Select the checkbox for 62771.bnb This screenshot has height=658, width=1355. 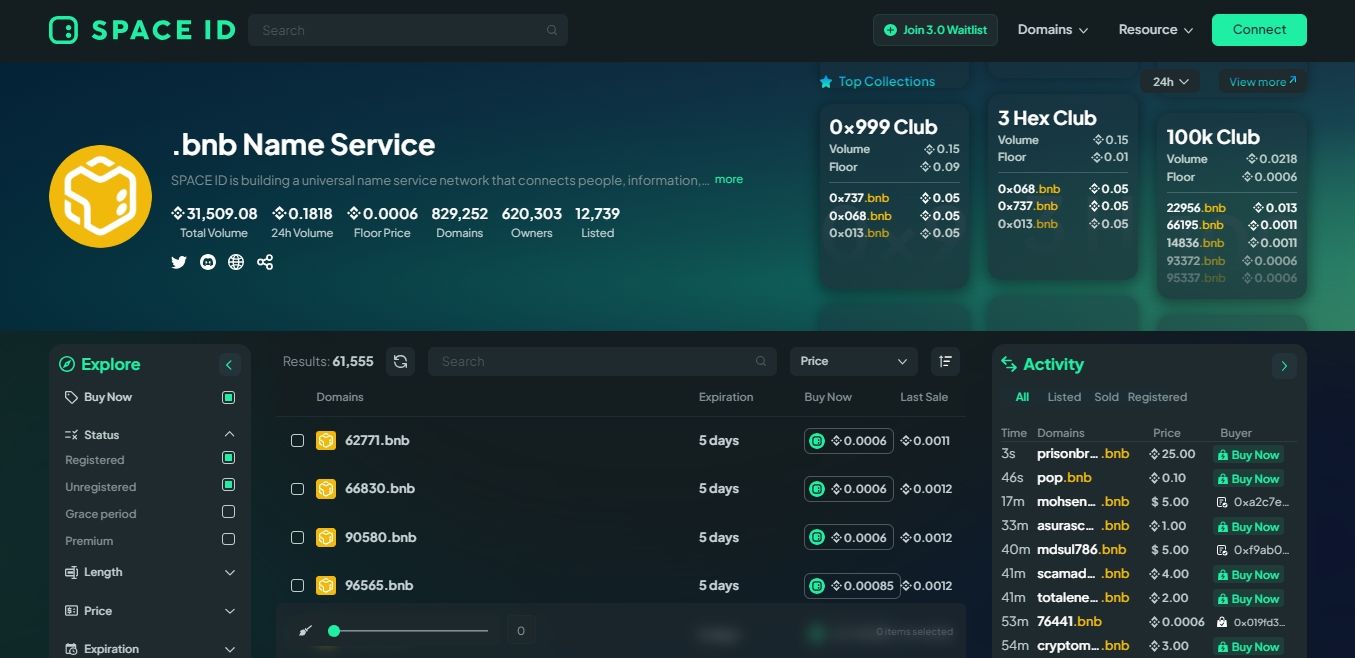tap(297, 441)
